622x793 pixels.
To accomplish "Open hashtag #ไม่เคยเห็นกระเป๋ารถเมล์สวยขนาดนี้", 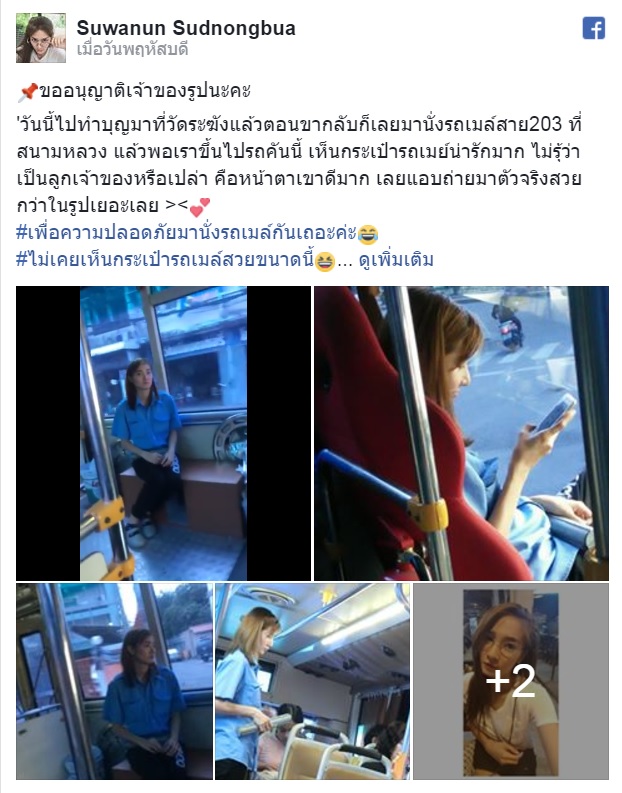I will click(165, 260).
